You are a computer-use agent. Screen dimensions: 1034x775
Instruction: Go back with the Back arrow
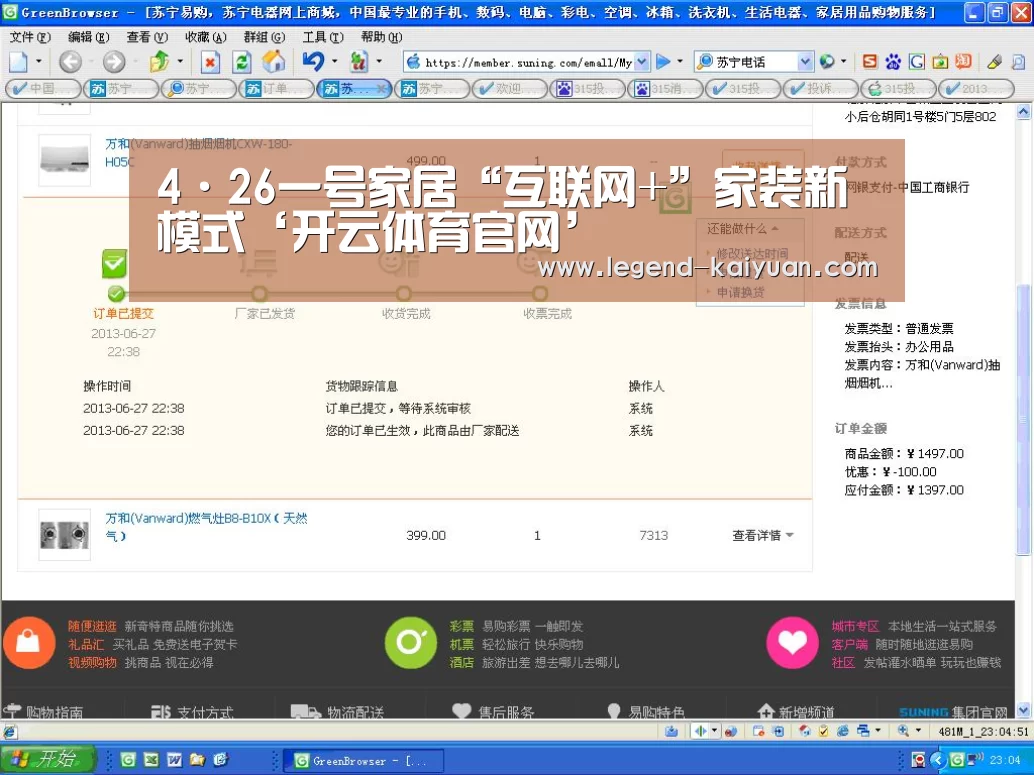pyautogui.click(x=70, y=62)
